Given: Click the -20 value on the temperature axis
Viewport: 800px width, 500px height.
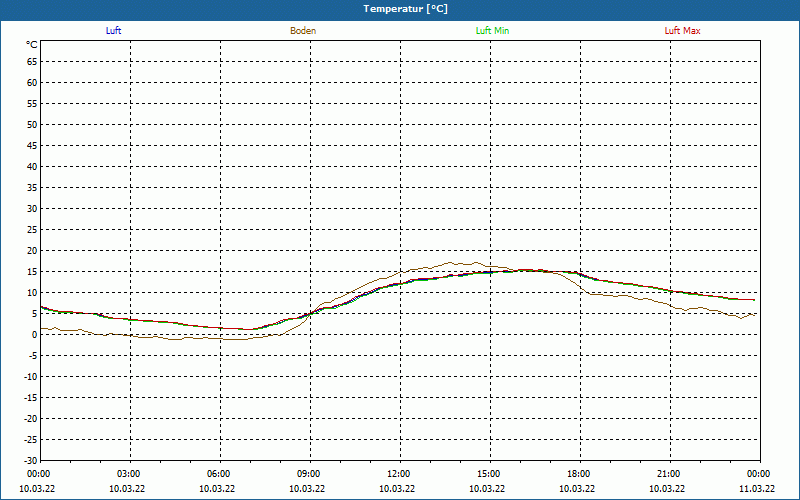Looking at the screenshot, I should click(31, 418).
